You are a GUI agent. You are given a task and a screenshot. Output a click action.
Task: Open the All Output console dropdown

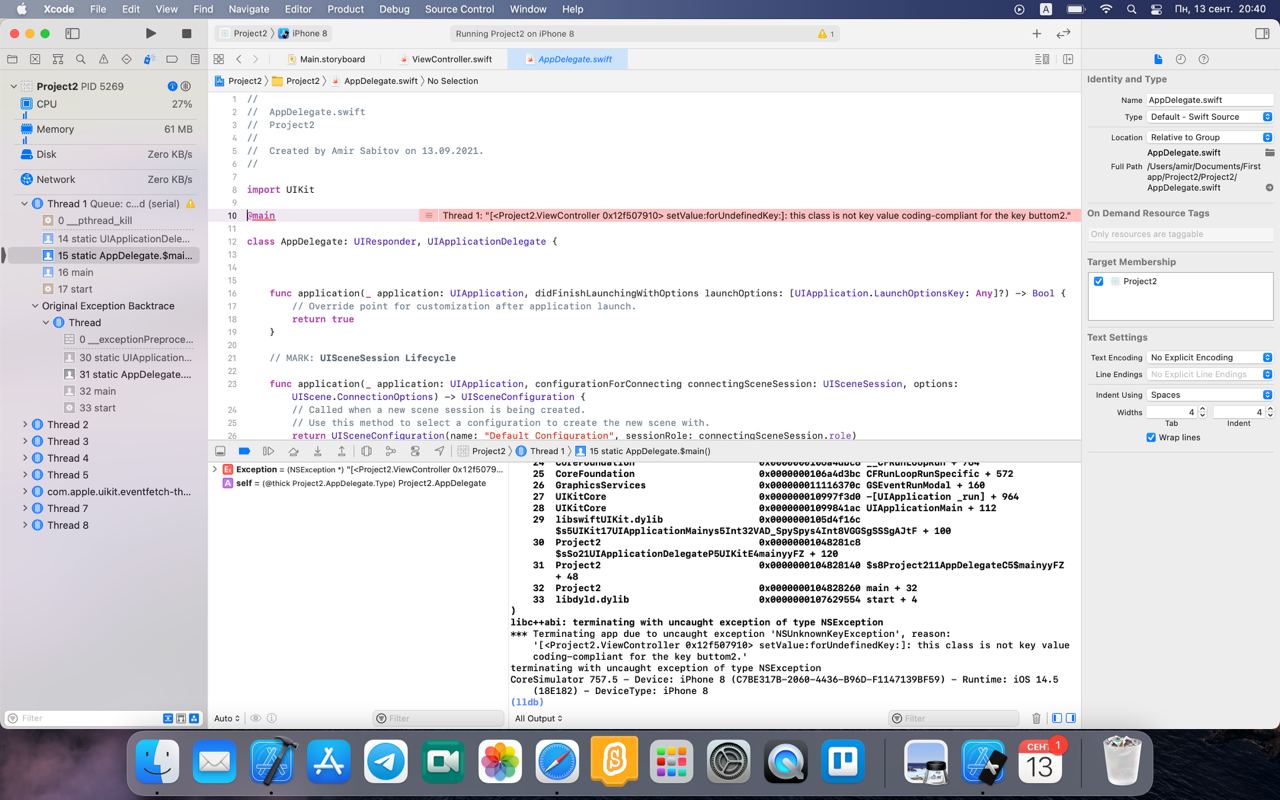tap(538, 718)
